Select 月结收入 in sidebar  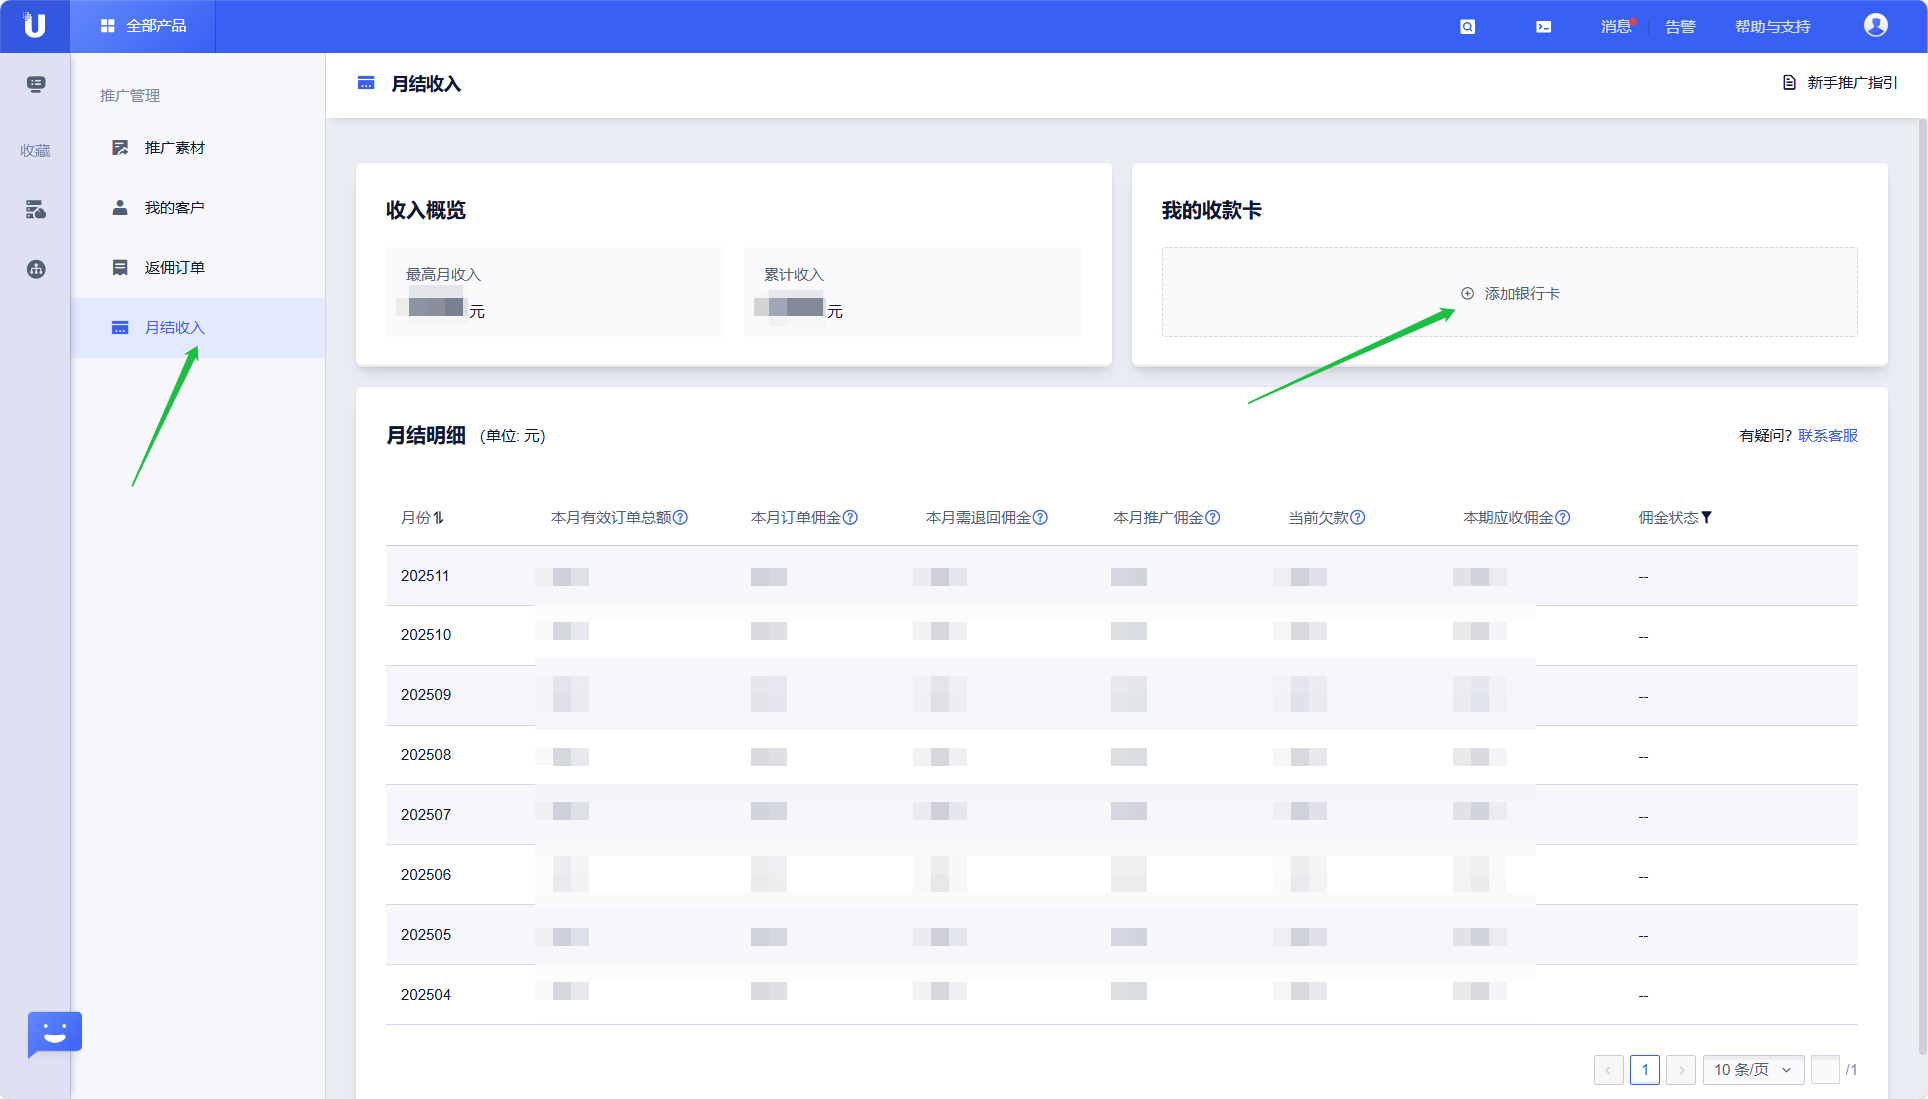tap(198, 328)
